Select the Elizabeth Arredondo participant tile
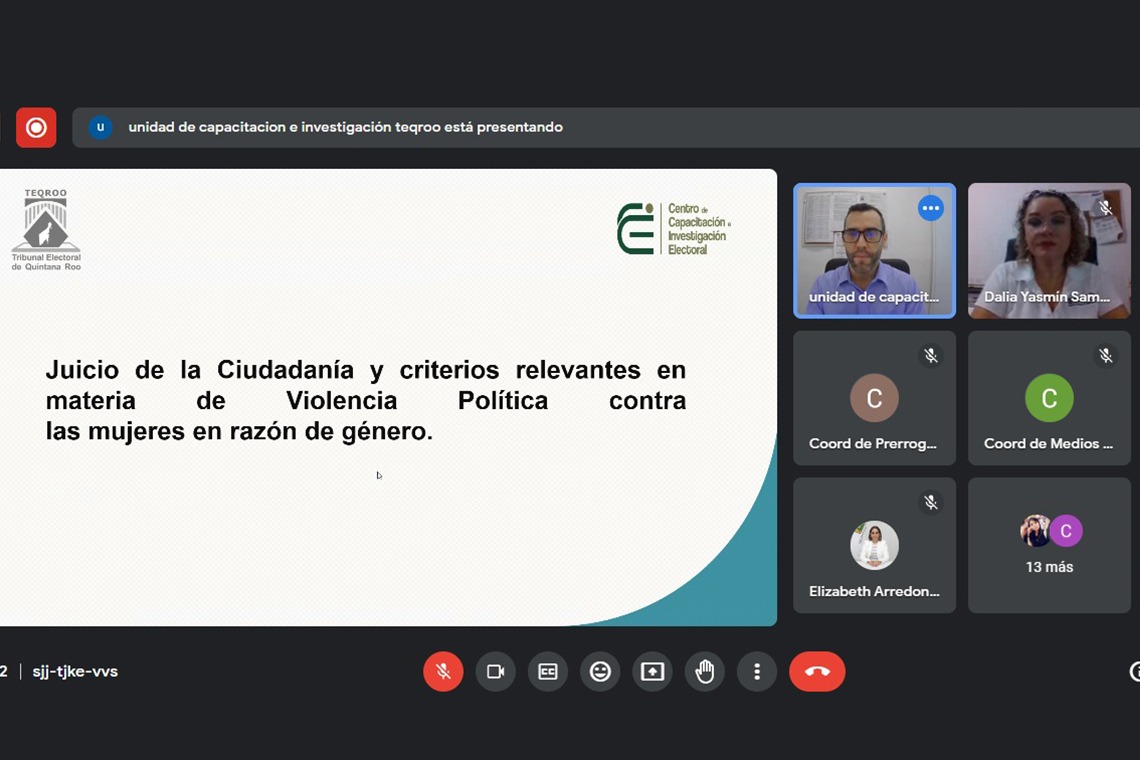Viewport: 1140px width, 760px height. pyautogui.click(x=874, y=546)
